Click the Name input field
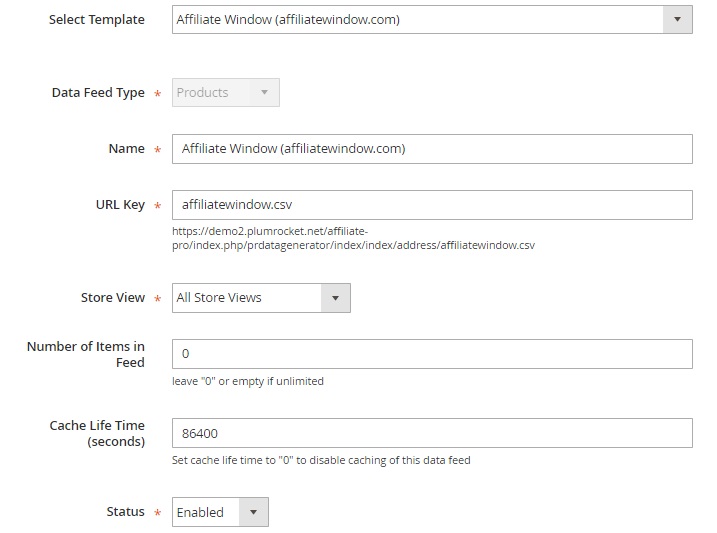The height and width of the screenshot is (533, 717). coord(432,149)
